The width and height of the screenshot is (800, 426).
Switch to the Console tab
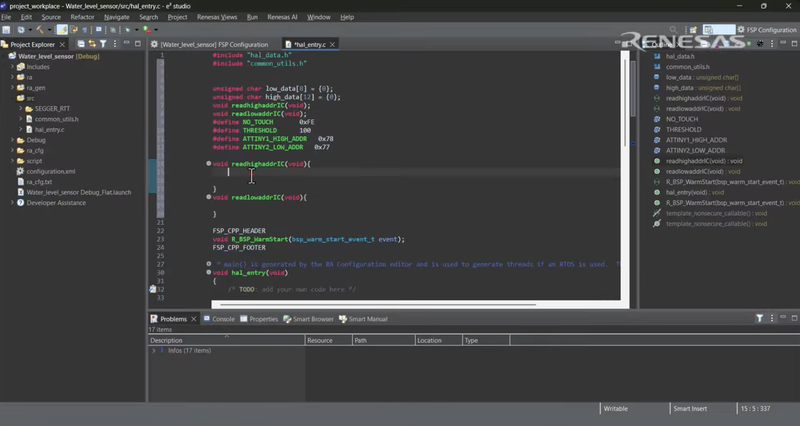tap(219, 319)
